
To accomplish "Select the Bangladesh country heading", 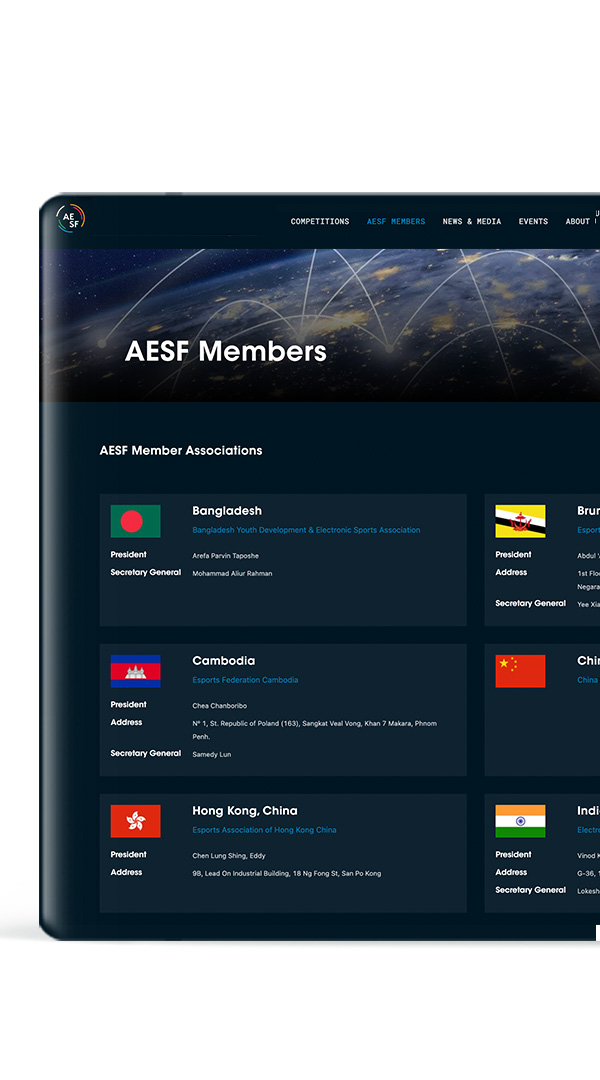I will (227, 511).
